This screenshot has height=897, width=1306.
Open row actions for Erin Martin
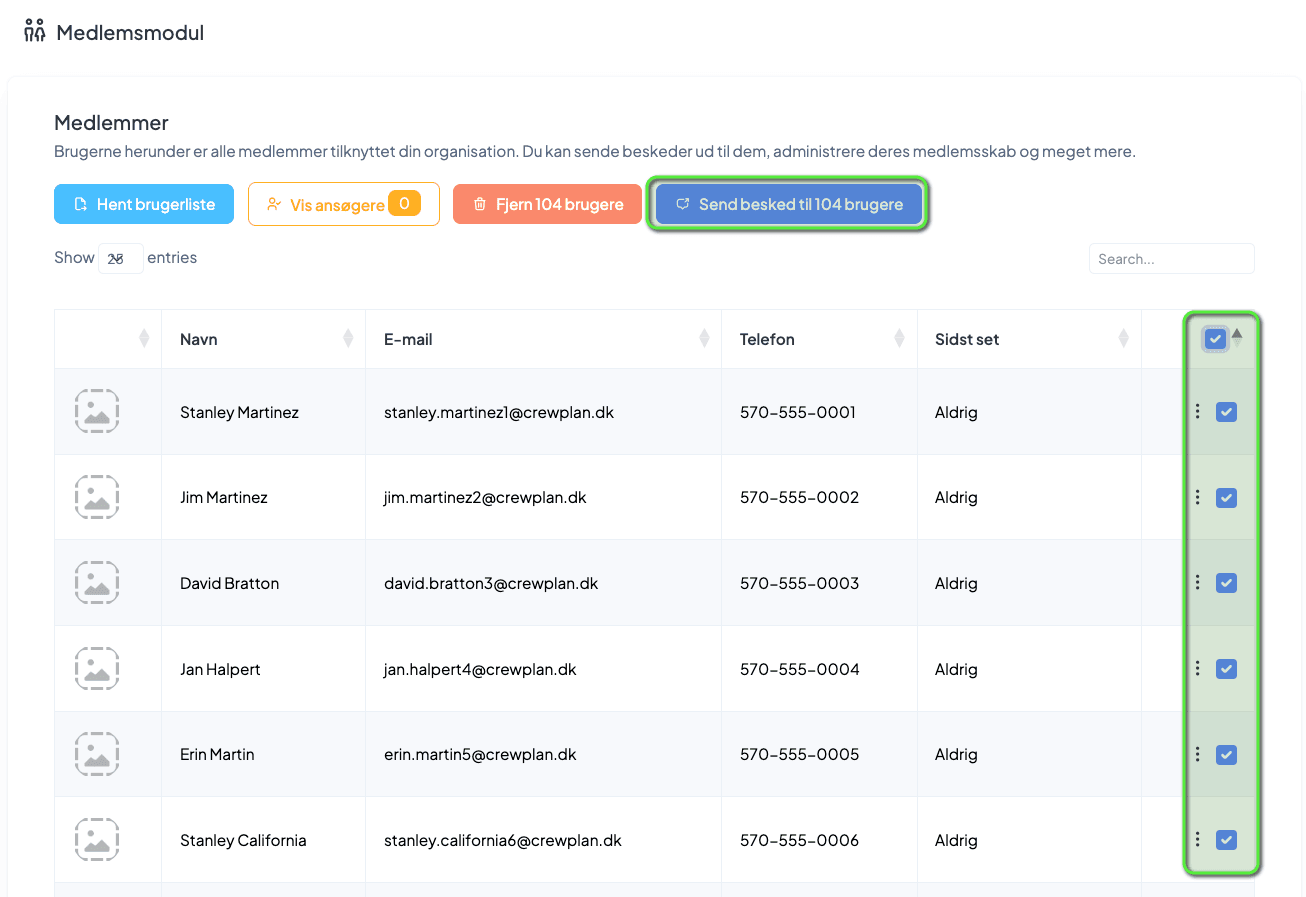point(1197,754)
